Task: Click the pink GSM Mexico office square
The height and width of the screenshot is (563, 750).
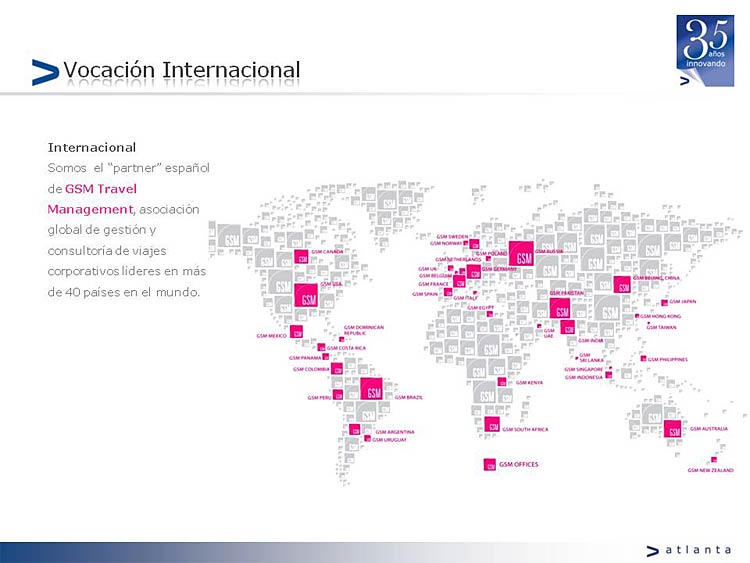Action: pos(297,331)
